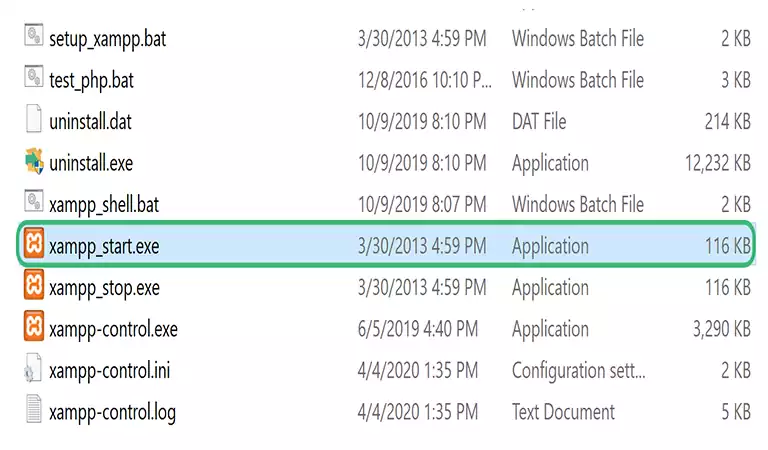Select the file name xampp_stop.exe
The height and width of the screenshot is (450, 768).
pos(104,288)
